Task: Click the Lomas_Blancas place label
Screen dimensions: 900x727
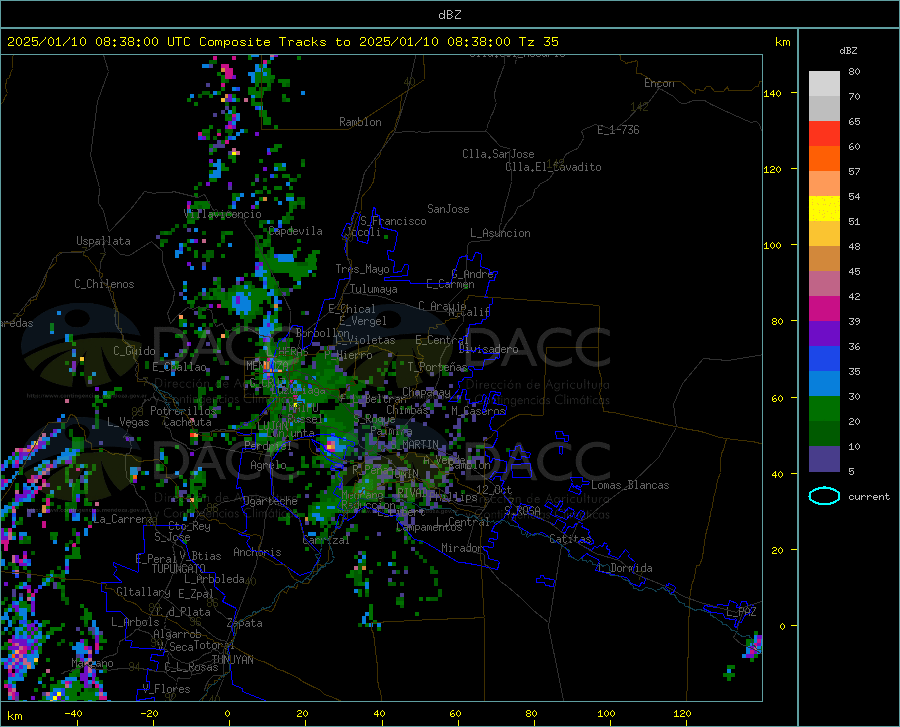Action: [x=630, y=485]
